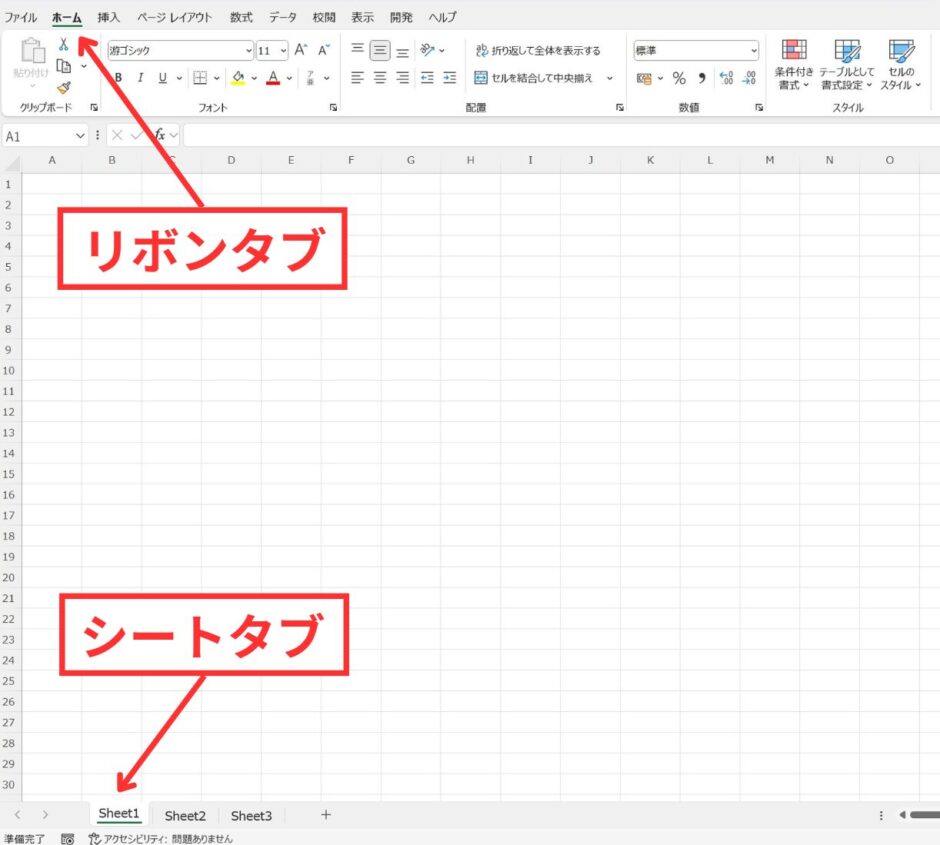
Task: Switch to the 挿入 ribbon tab
Action: click(106, 16)
